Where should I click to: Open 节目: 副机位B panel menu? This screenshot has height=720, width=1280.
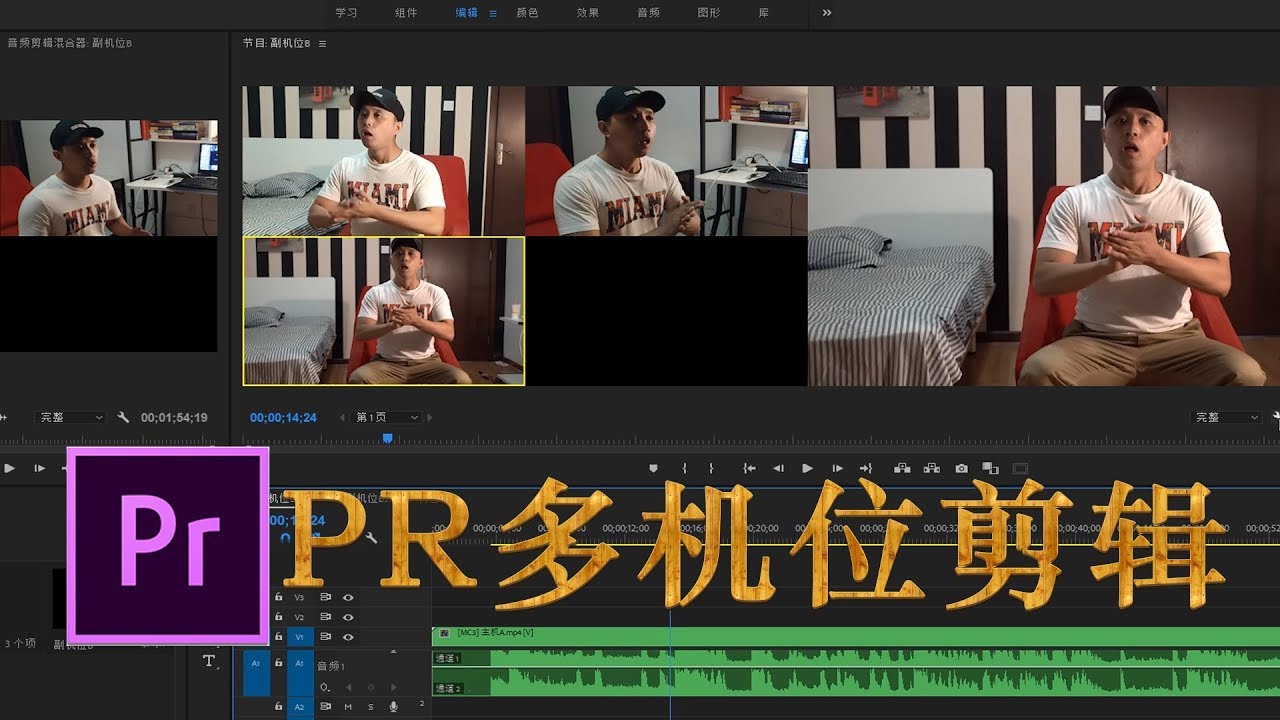pos(322,44)
